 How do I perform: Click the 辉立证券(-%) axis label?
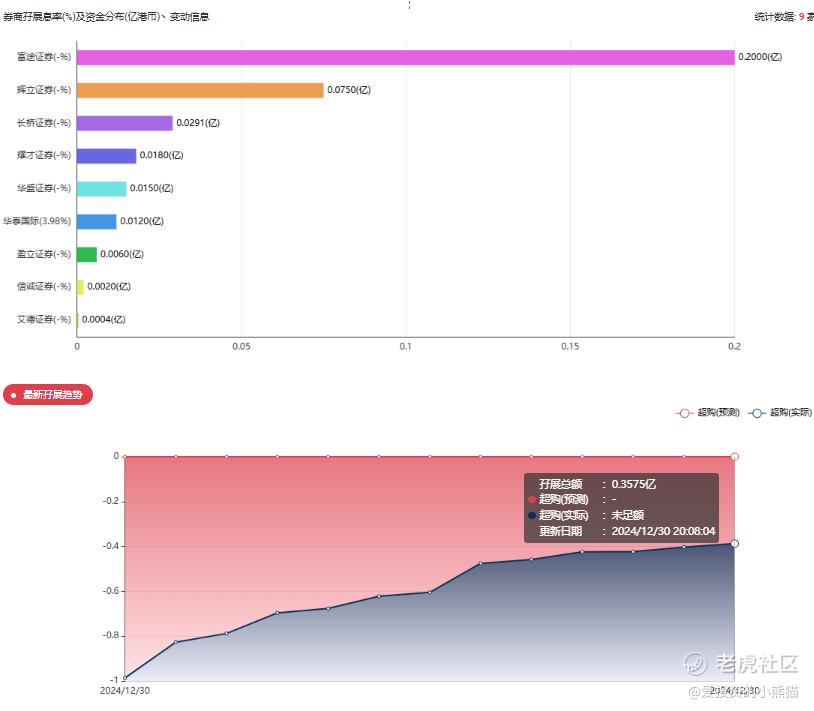tap(44, 90)
